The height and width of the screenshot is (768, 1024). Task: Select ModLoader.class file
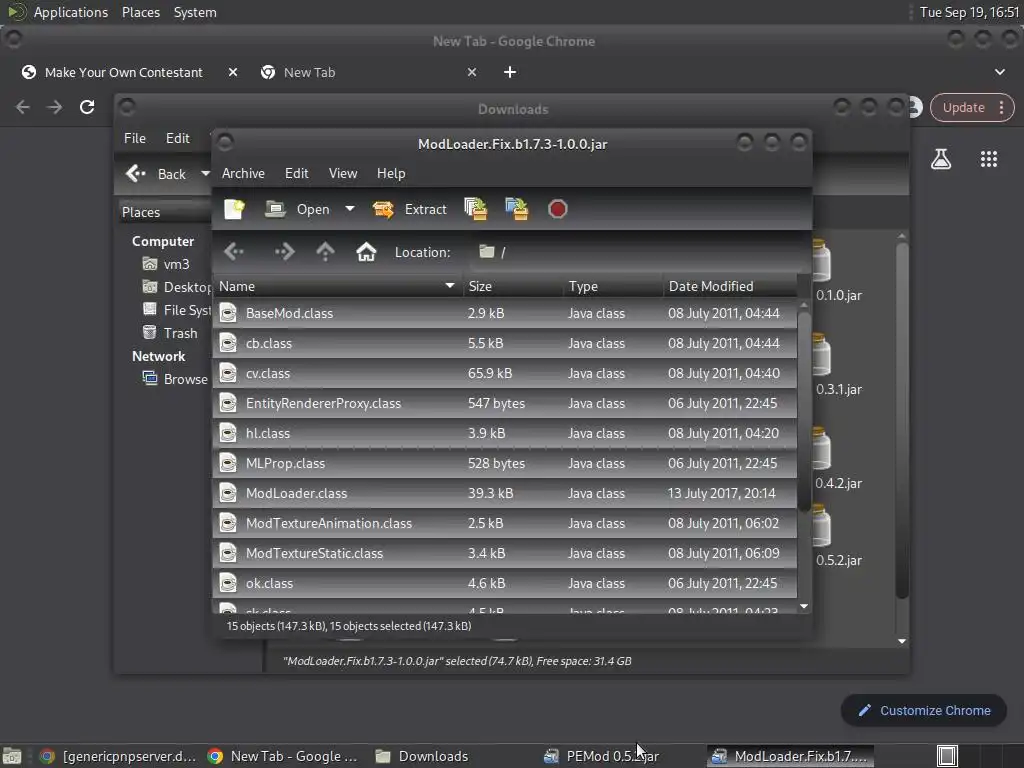pyautogui.click(x=505, y=493)
